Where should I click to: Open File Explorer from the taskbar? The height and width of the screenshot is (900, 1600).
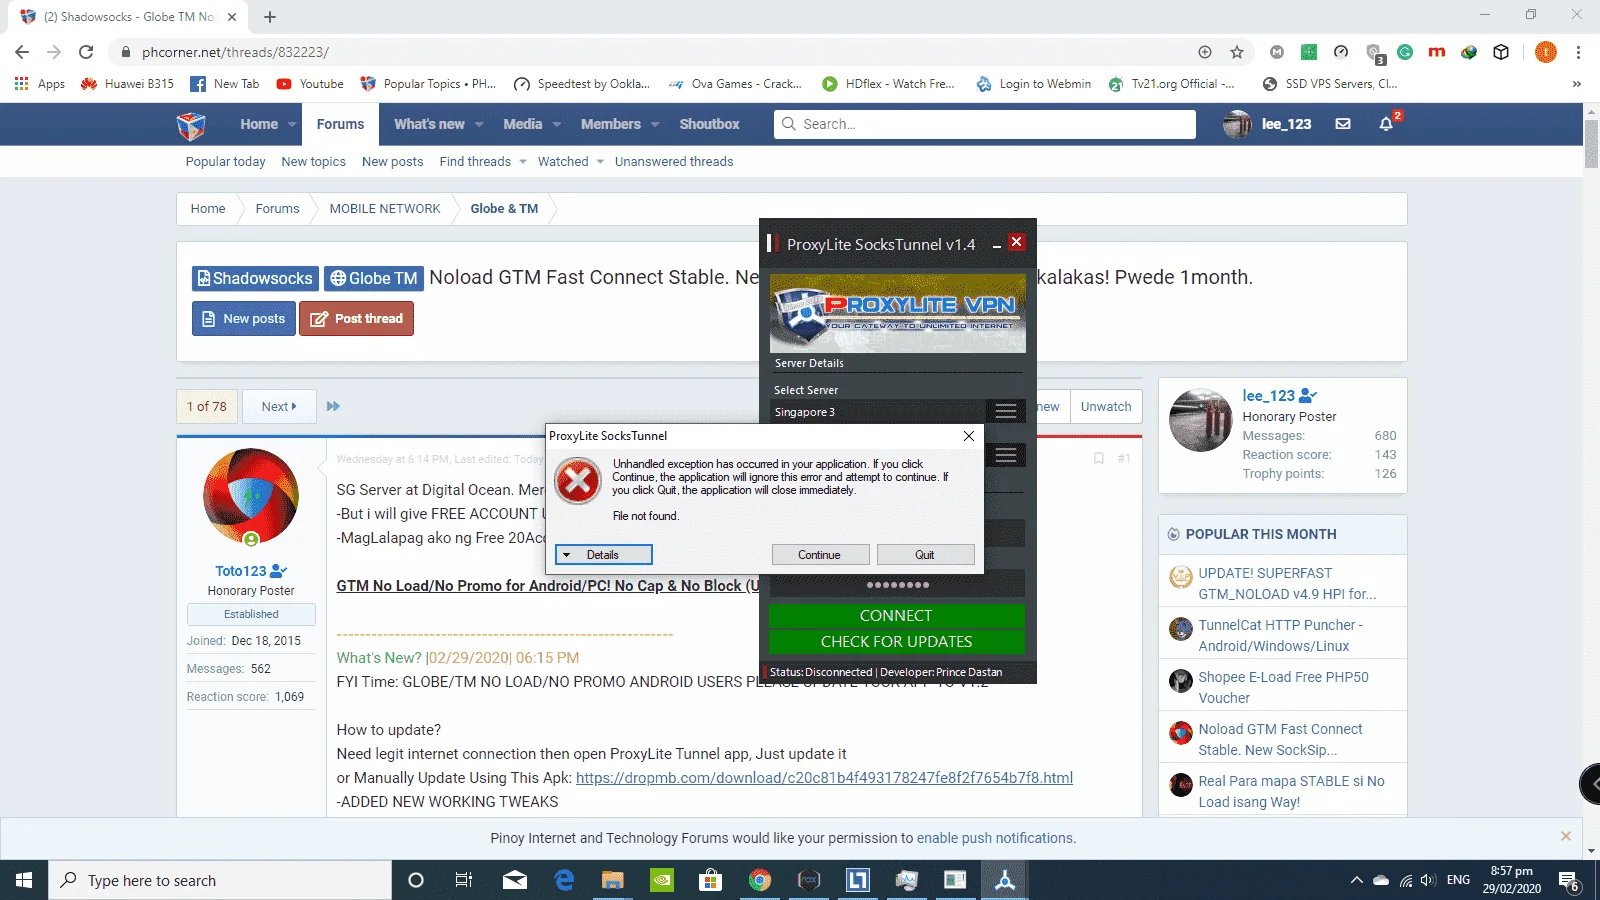[x=612, y=880]
